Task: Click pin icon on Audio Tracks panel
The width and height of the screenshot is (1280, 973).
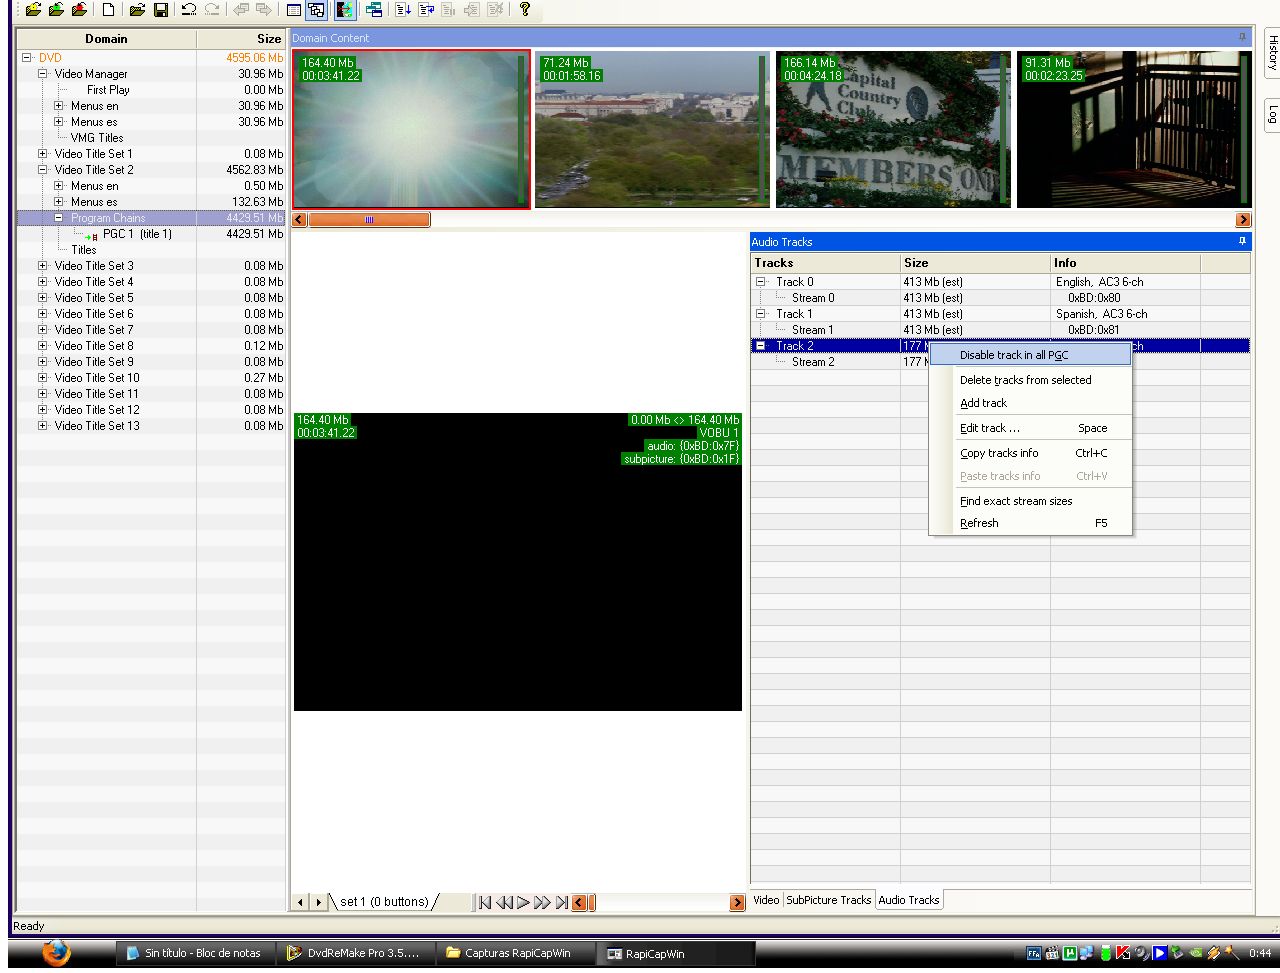Action: point(1243,241)
